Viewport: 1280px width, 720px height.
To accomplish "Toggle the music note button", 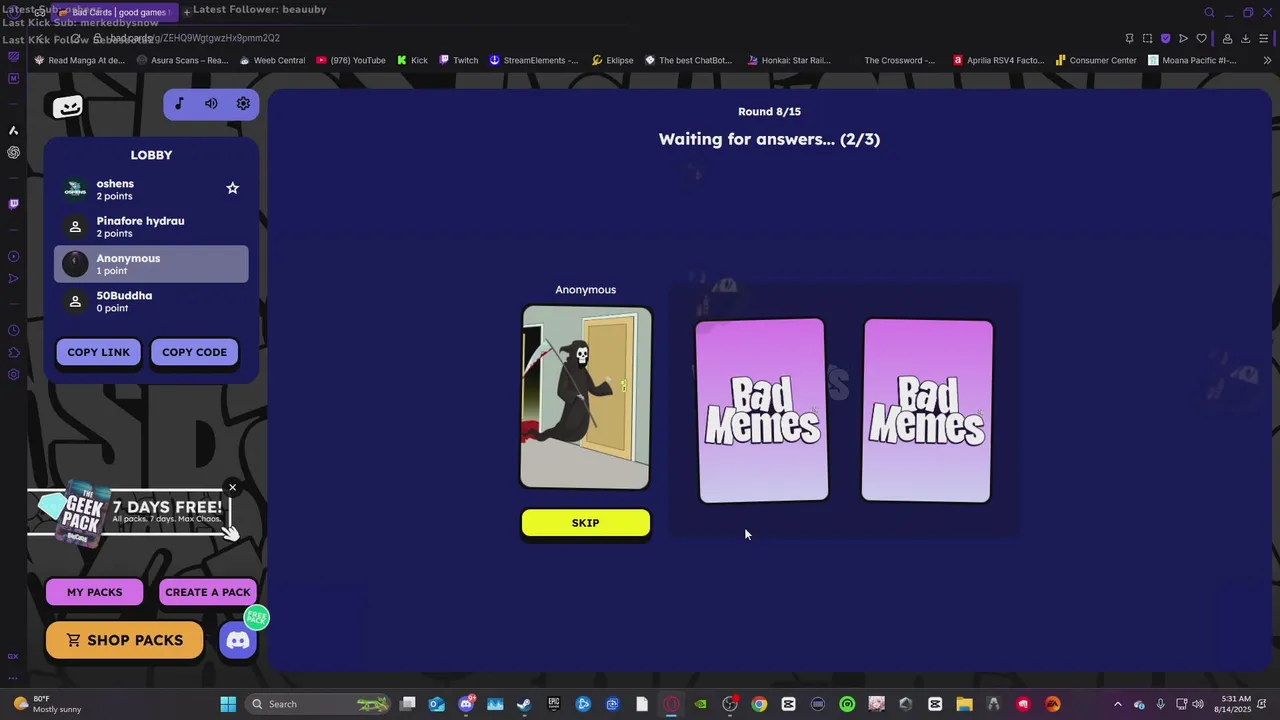I will (179, 104).
